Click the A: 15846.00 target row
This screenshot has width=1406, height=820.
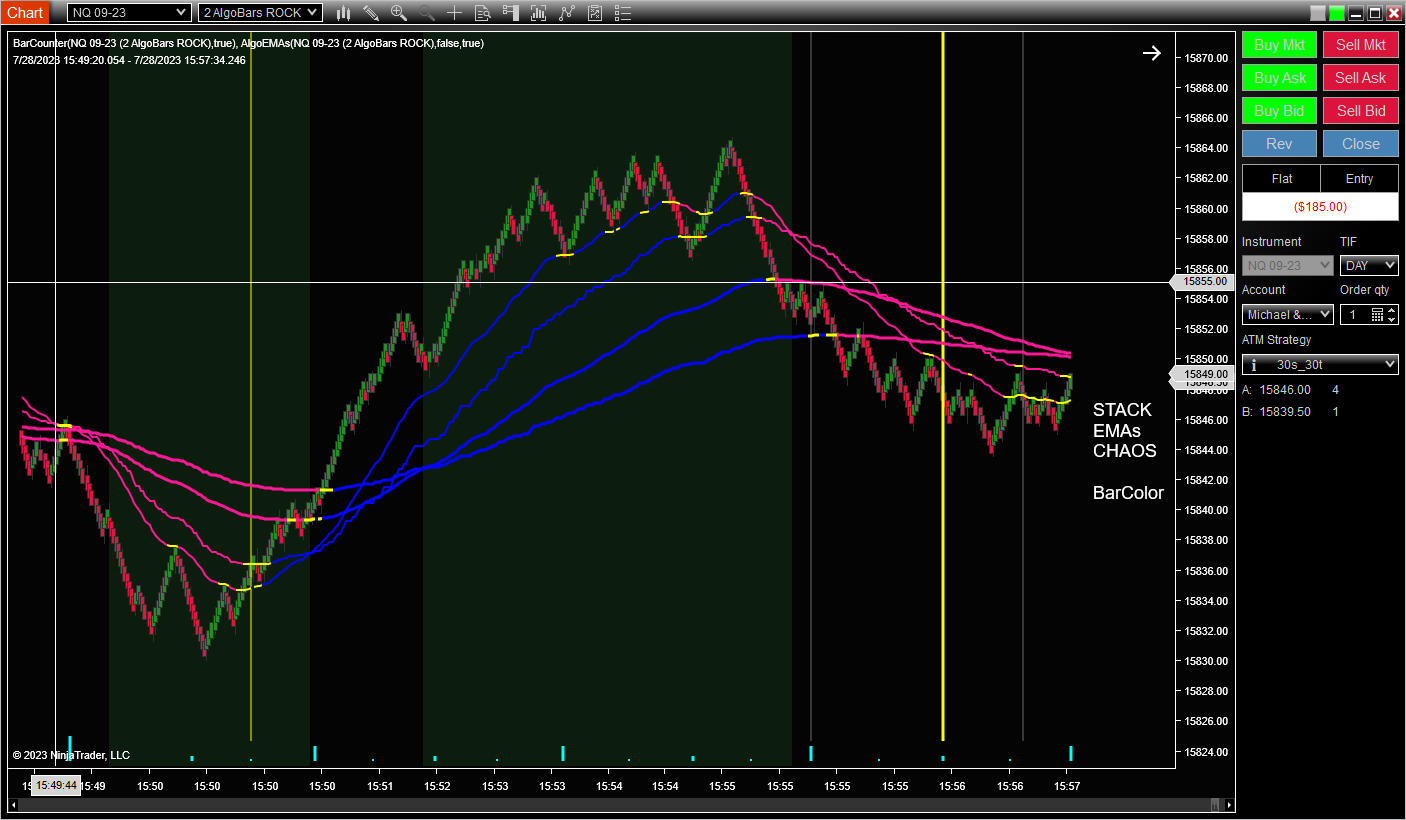[1290, 390]
